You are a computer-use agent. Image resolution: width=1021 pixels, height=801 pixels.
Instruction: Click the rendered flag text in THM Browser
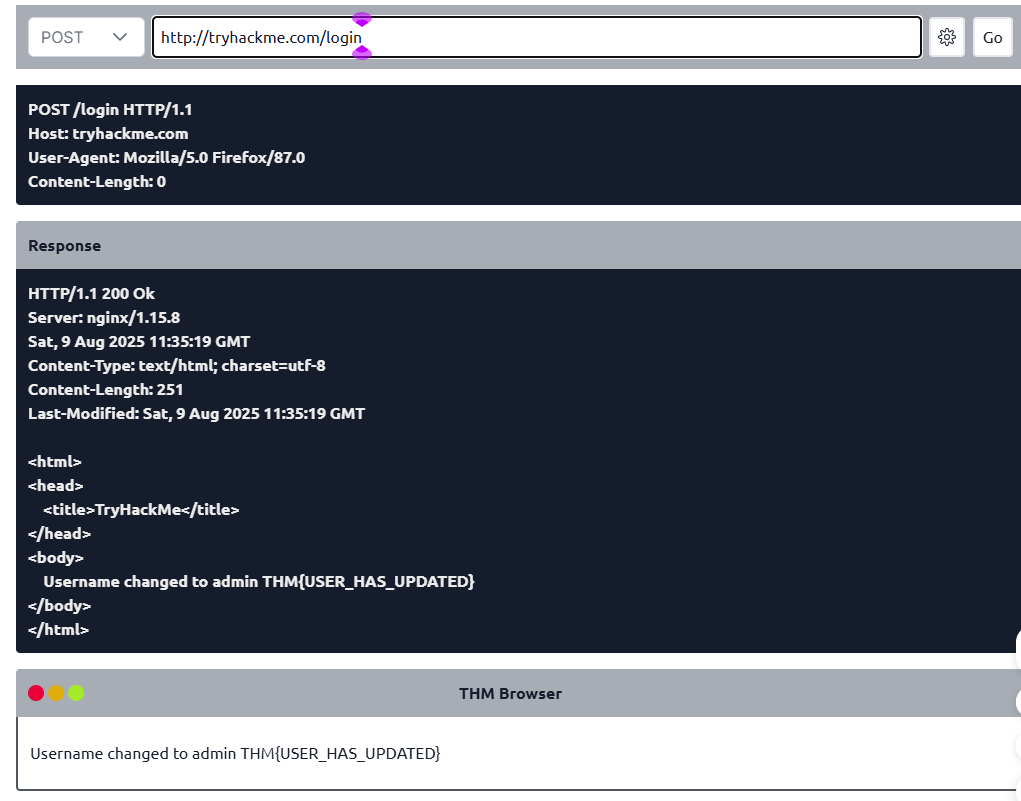[x=340, y=753]
